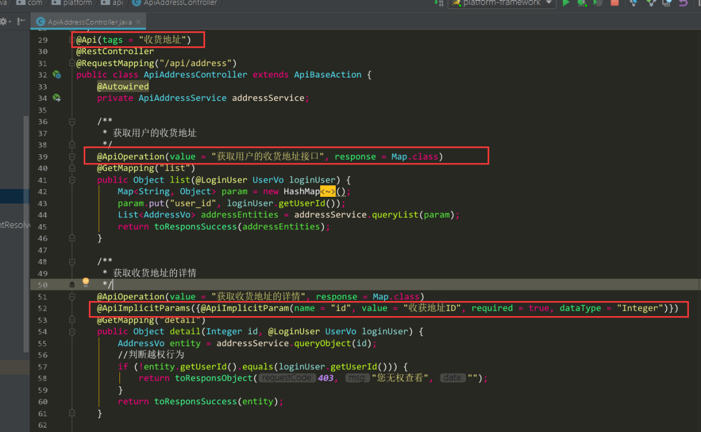
Task: Collapse the detail method at line 54
Action: [x=72, y=331]
